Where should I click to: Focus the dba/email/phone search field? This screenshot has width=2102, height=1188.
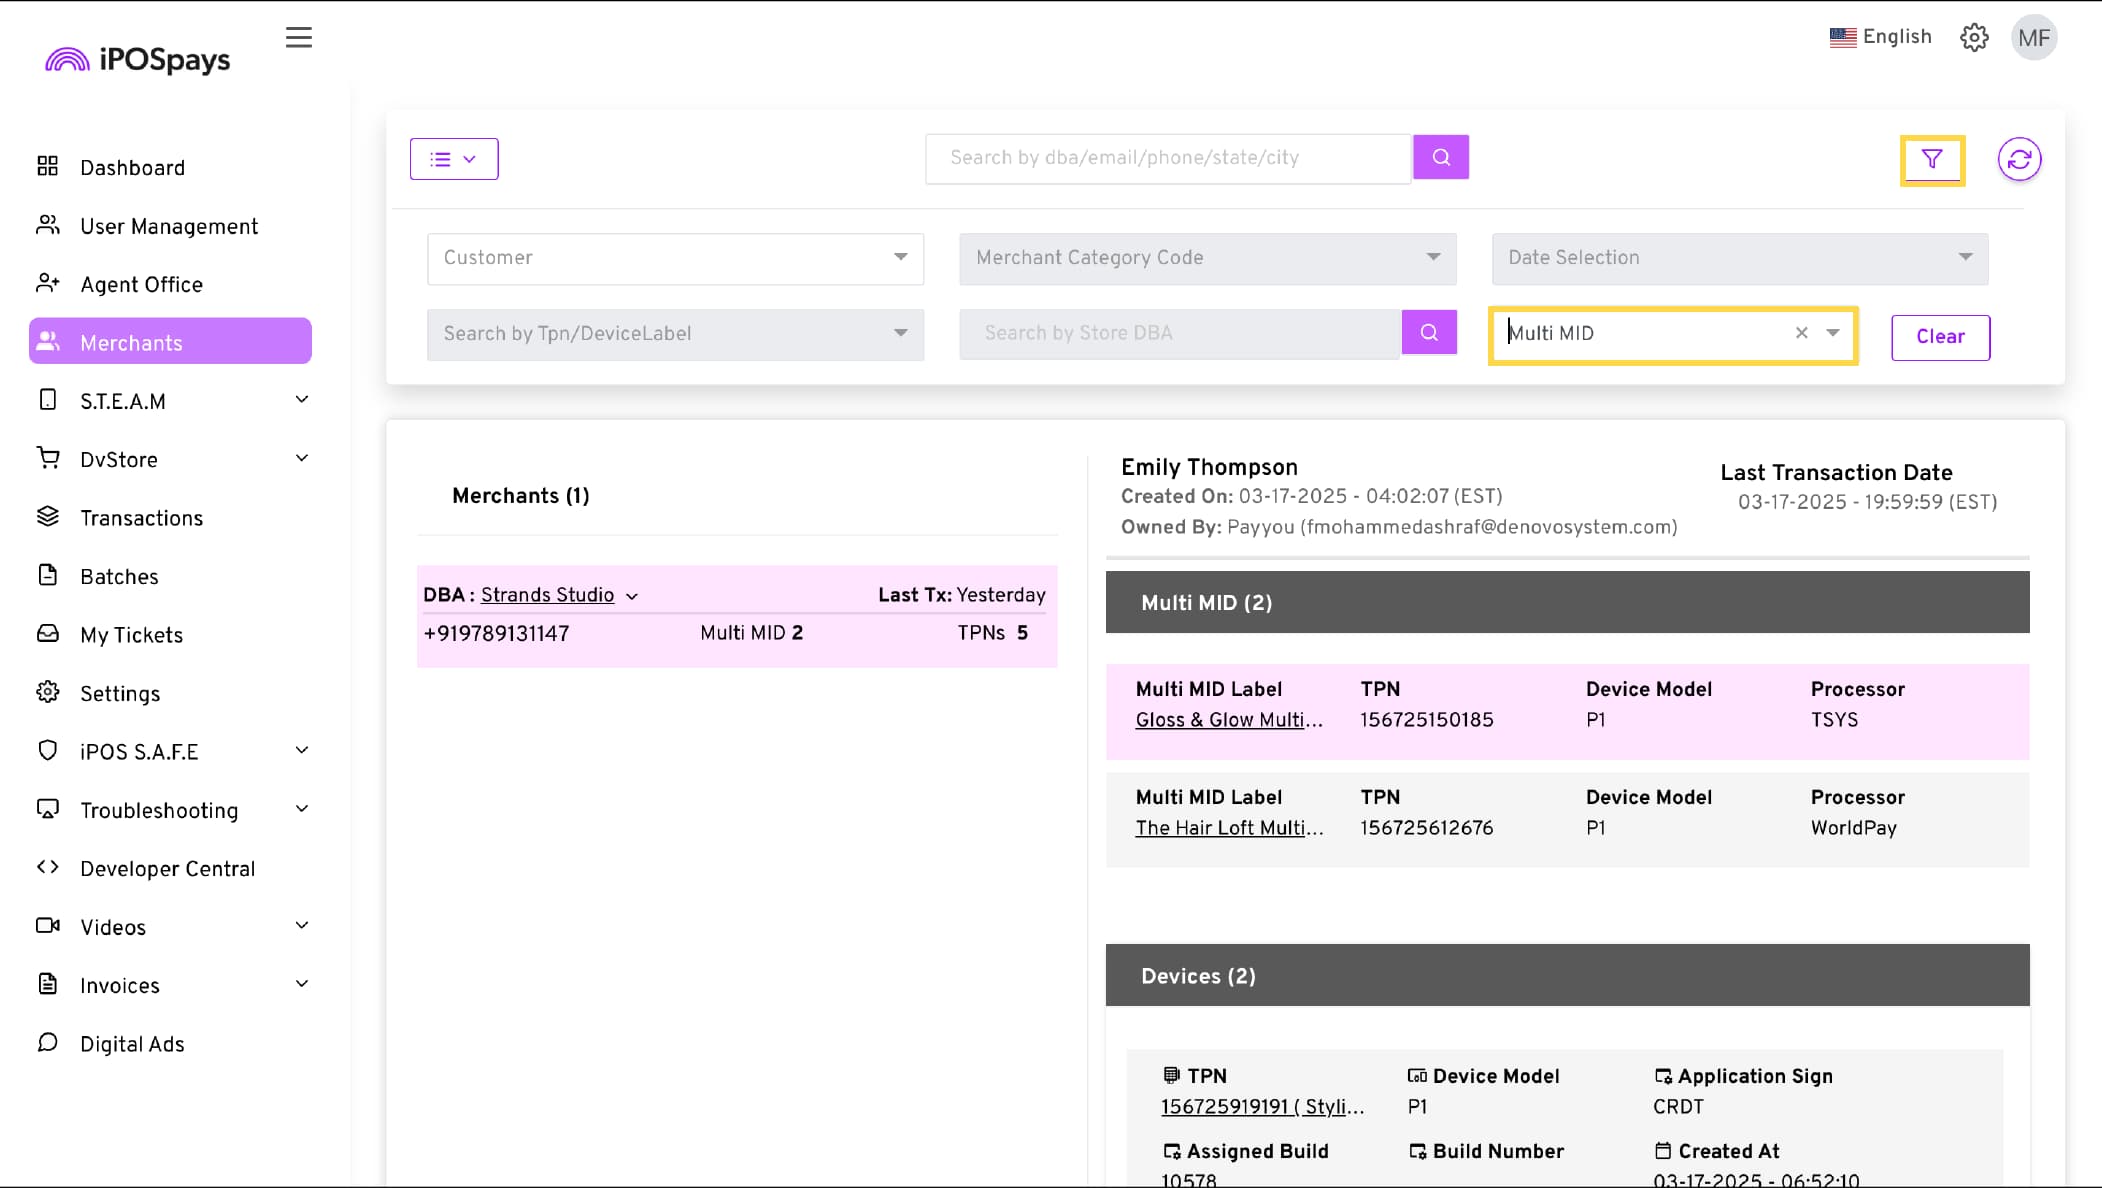point(1167,158)
